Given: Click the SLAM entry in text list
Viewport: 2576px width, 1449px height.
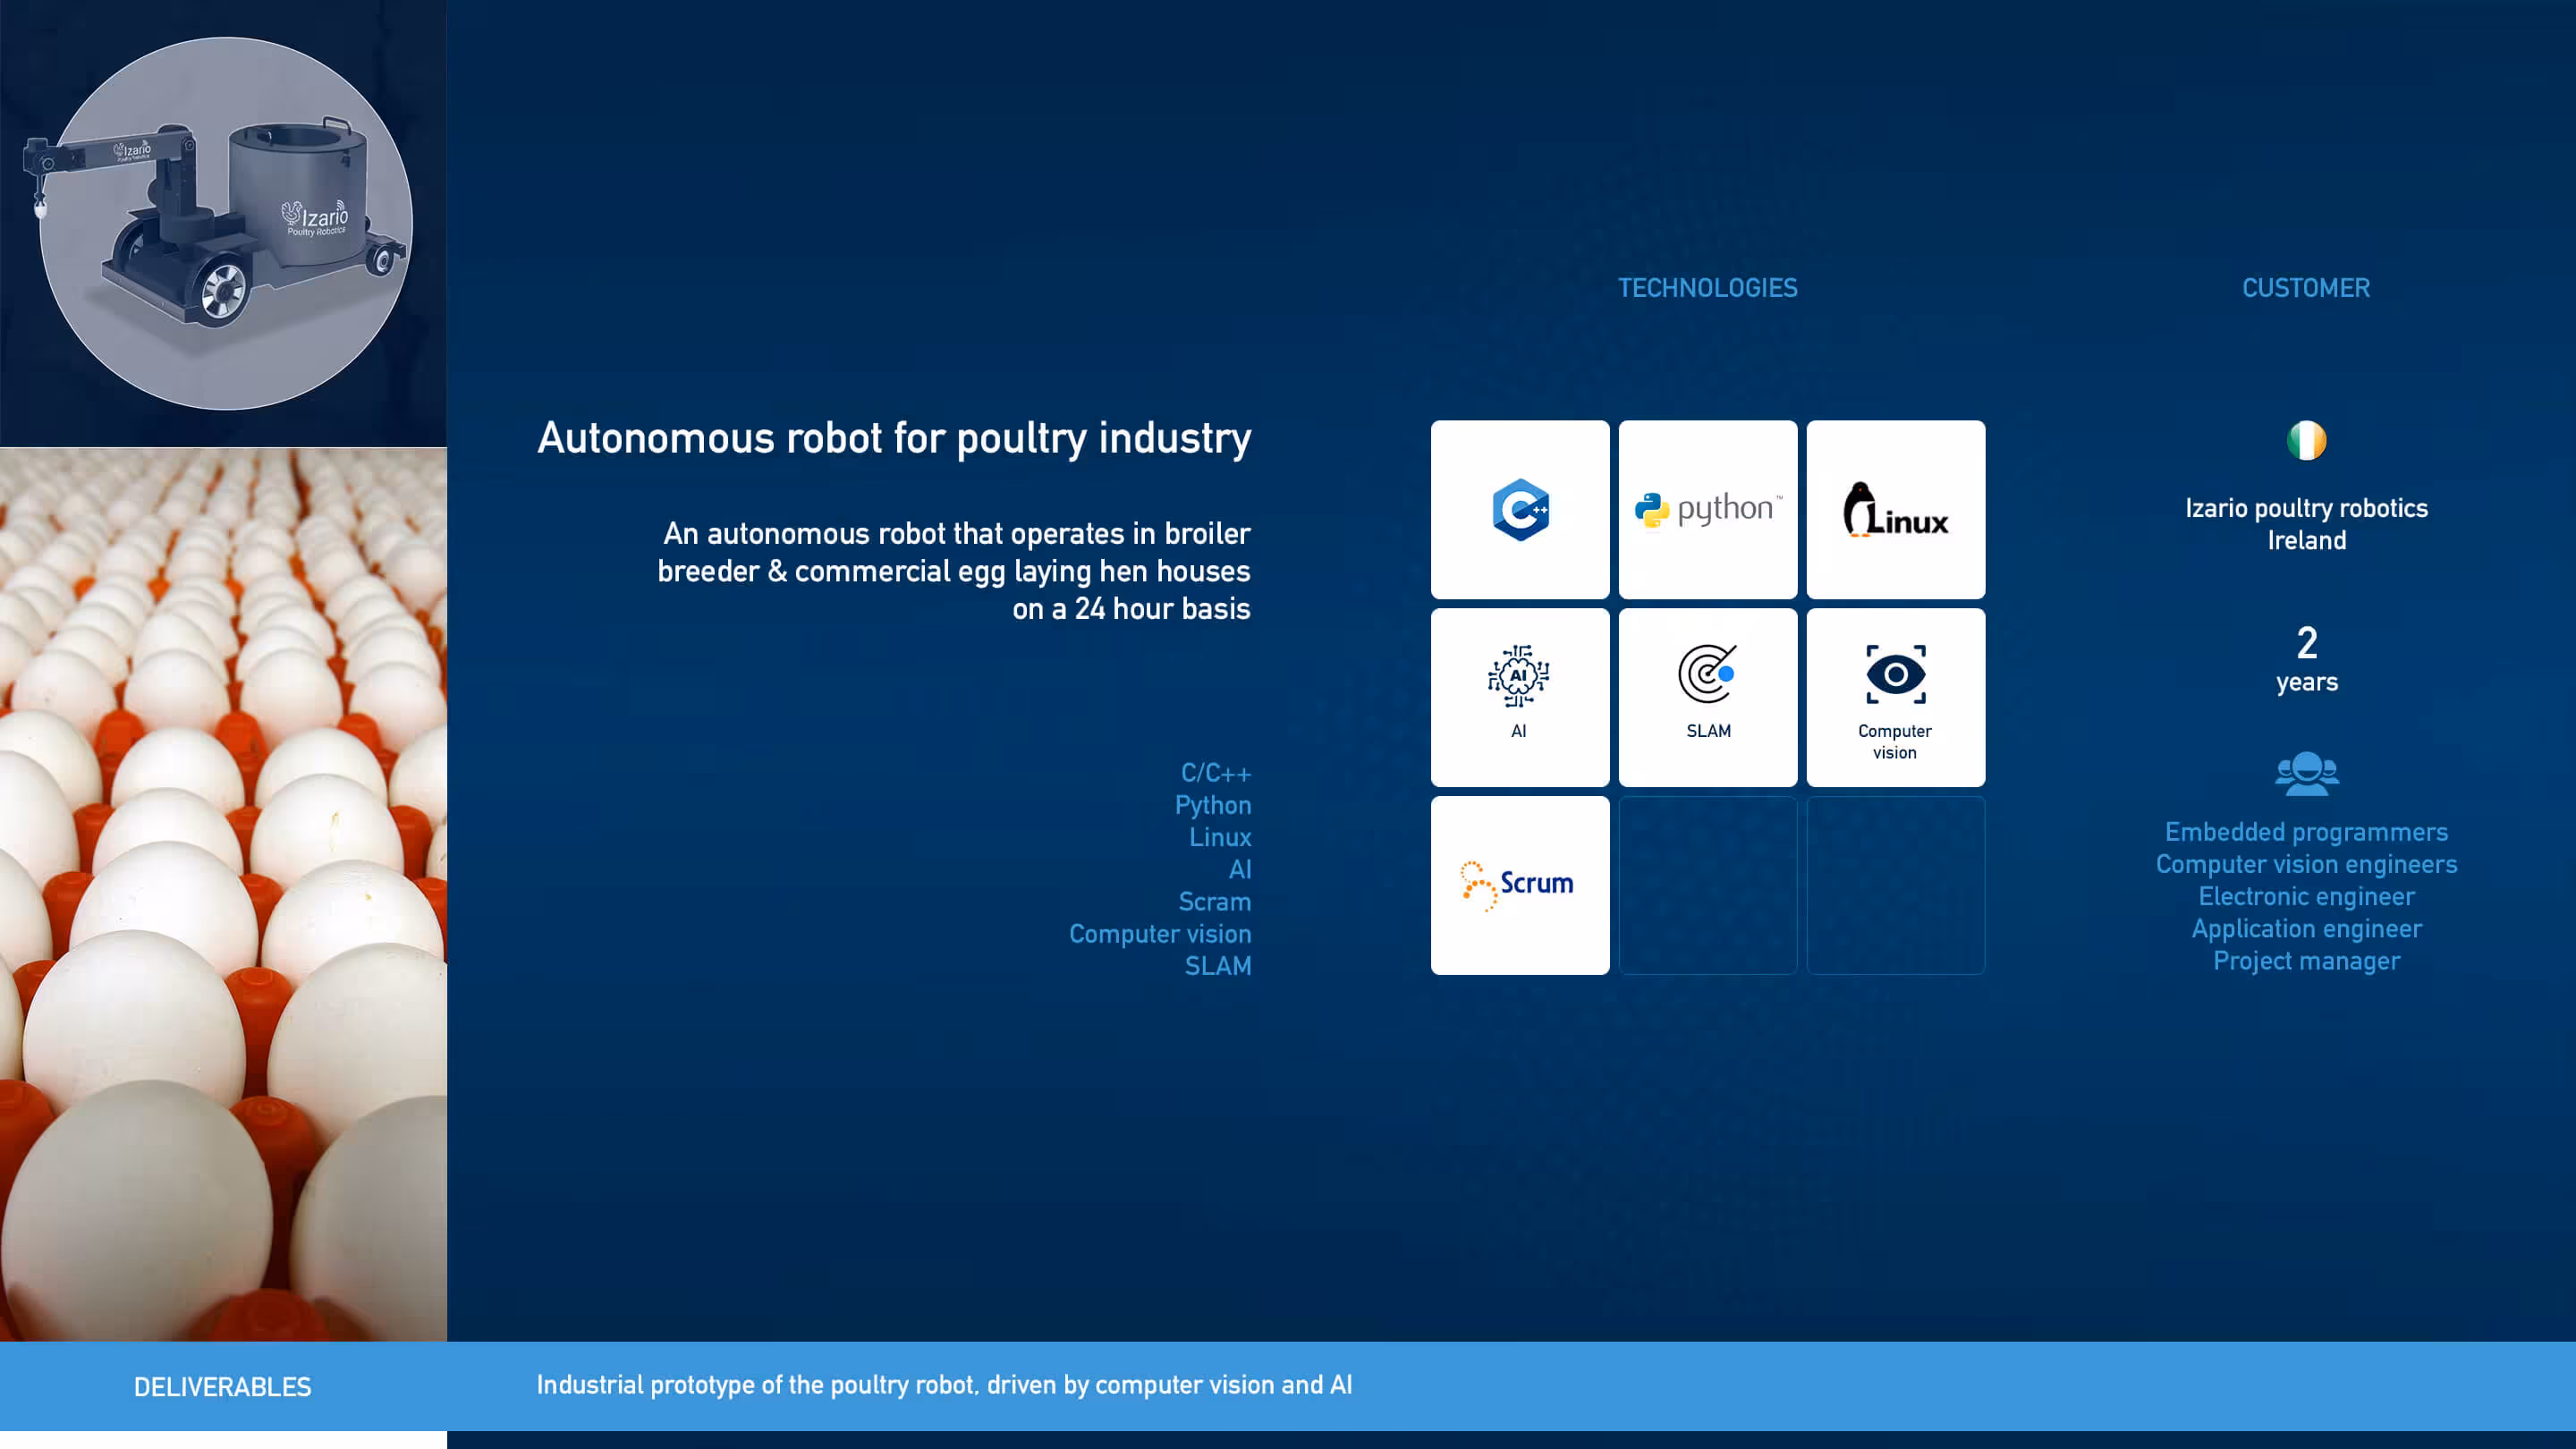Looking at the screenshot, I should pyautogui.click(x=1217, y=966).
